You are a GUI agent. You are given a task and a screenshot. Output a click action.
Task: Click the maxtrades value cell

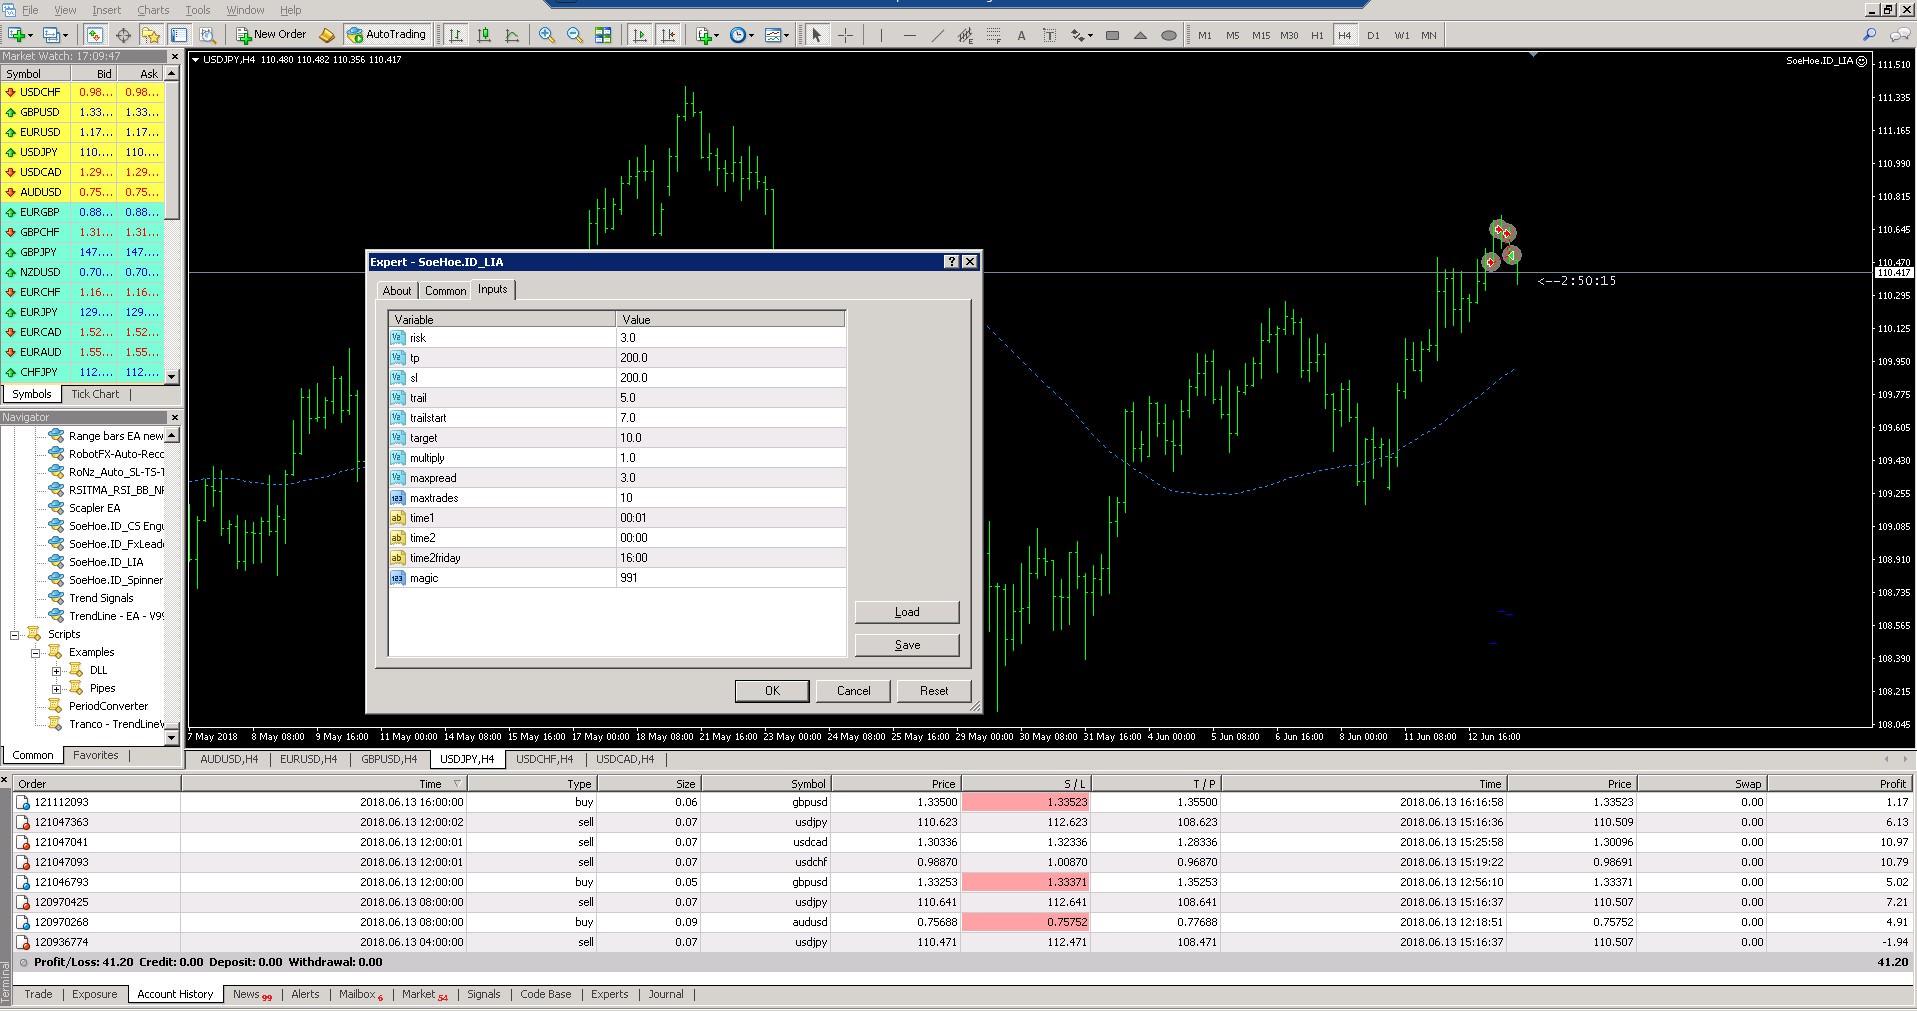pos(730,498)
